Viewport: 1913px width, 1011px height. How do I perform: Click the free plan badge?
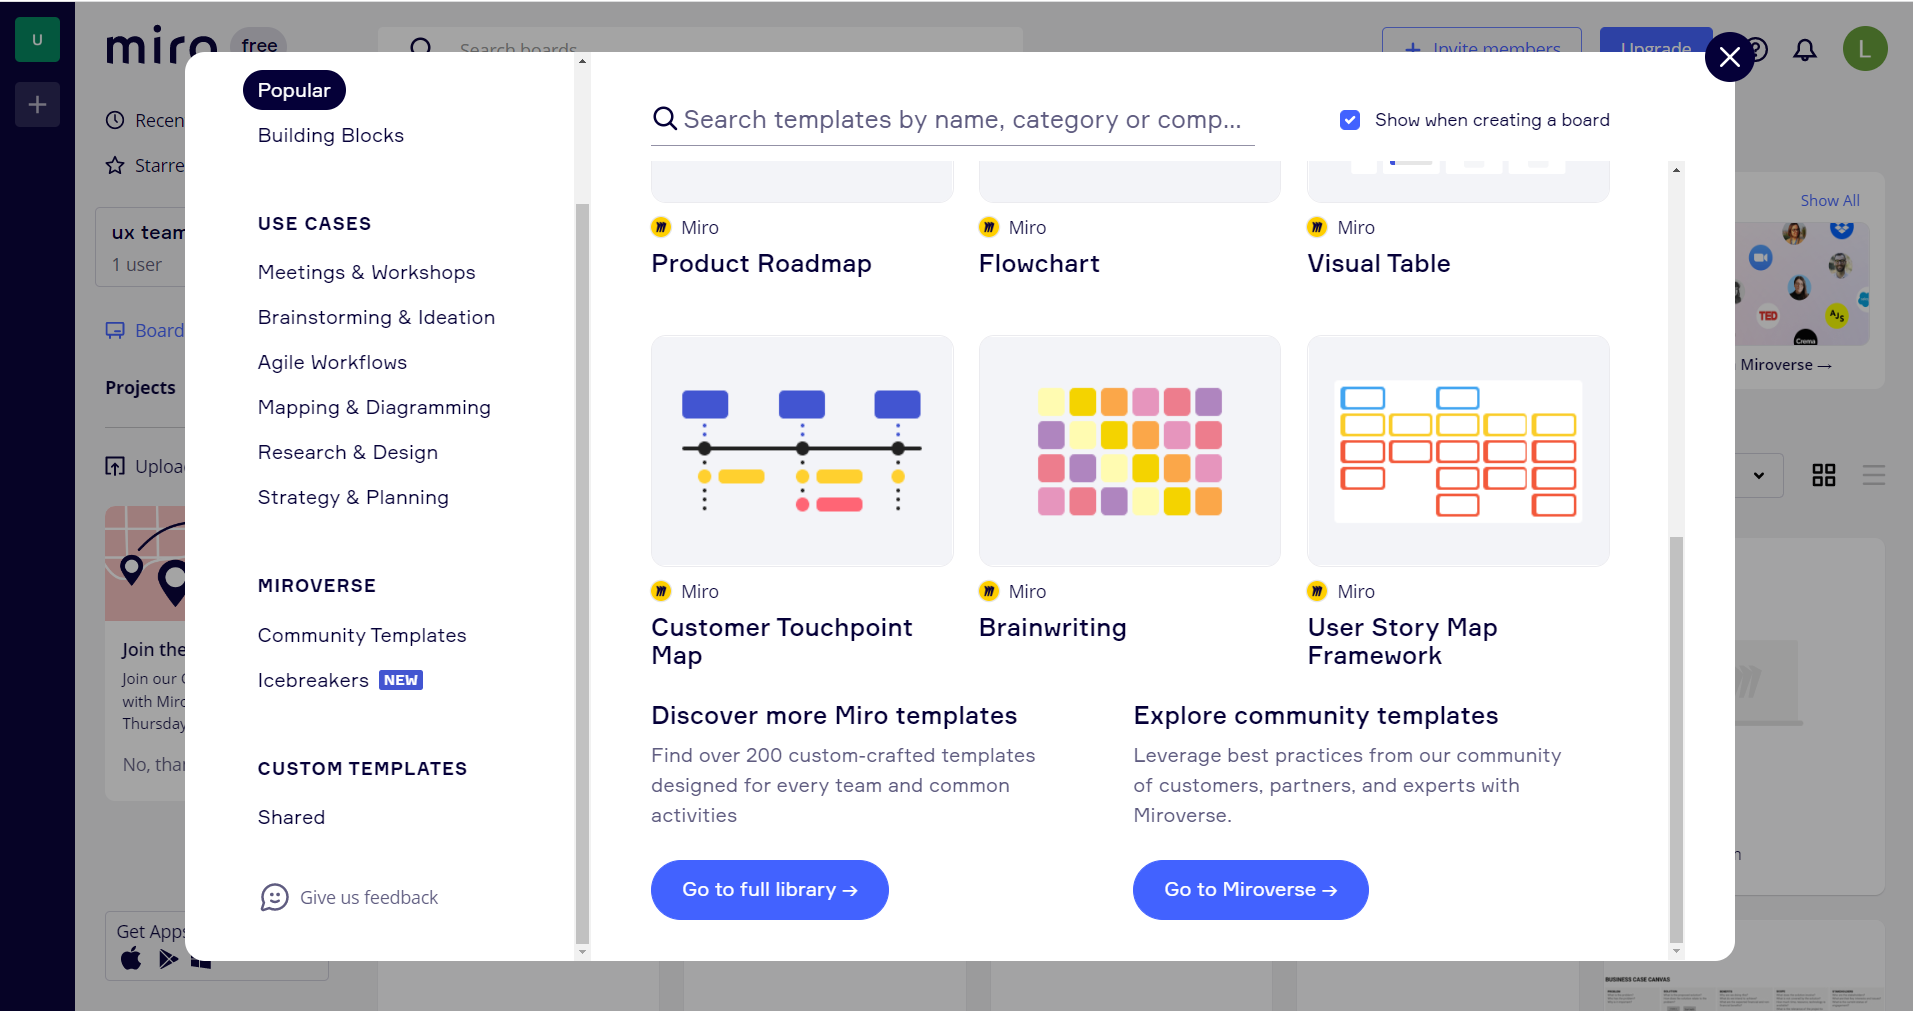coord(259,45)
